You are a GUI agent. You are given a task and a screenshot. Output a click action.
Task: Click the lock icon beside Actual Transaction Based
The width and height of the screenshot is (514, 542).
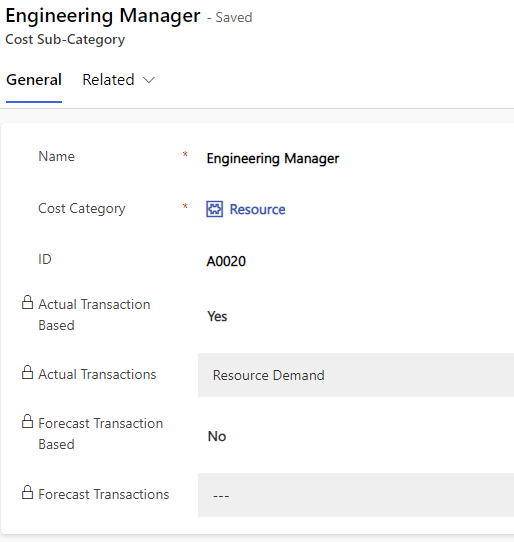(x=27, y=302)
